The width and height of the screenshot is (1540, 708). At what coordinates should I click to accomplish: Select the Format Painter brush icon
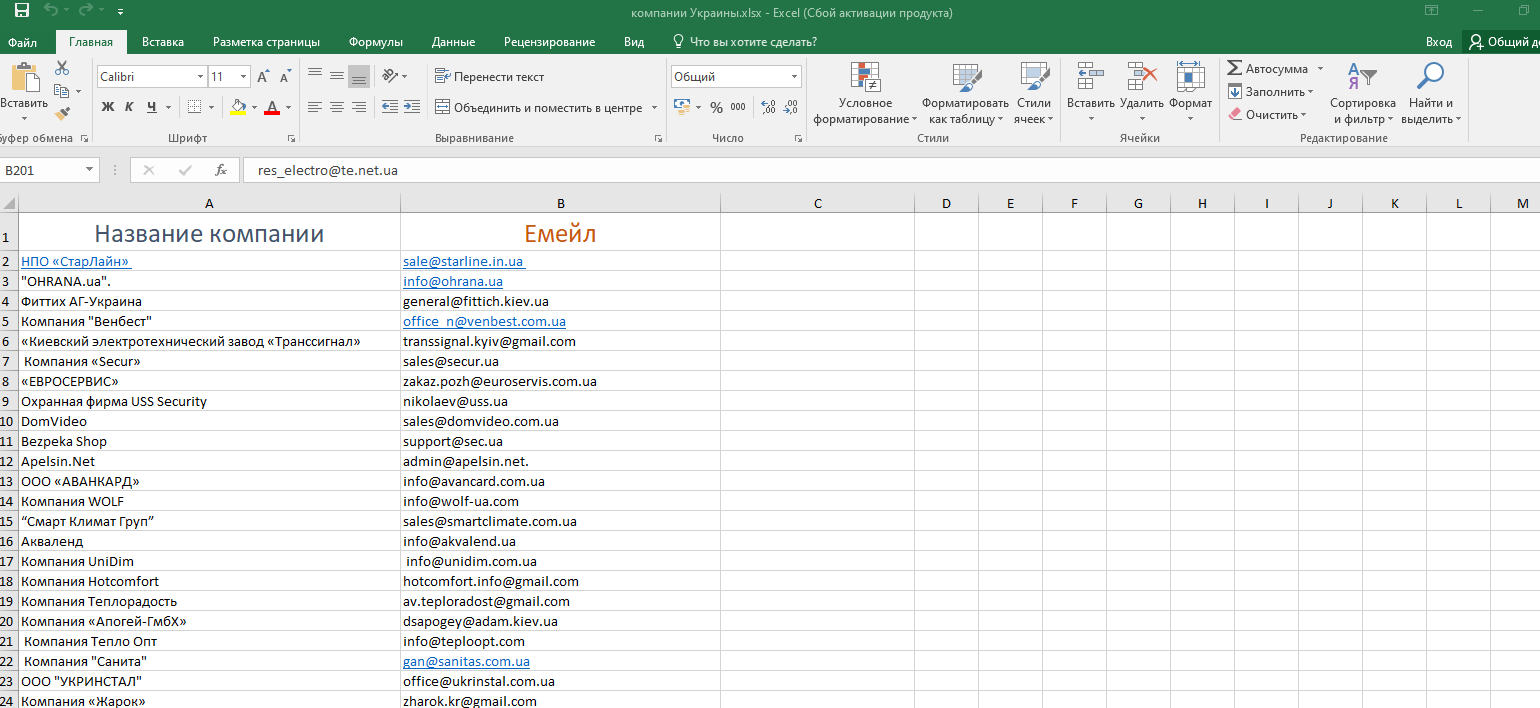pos(62,113)
